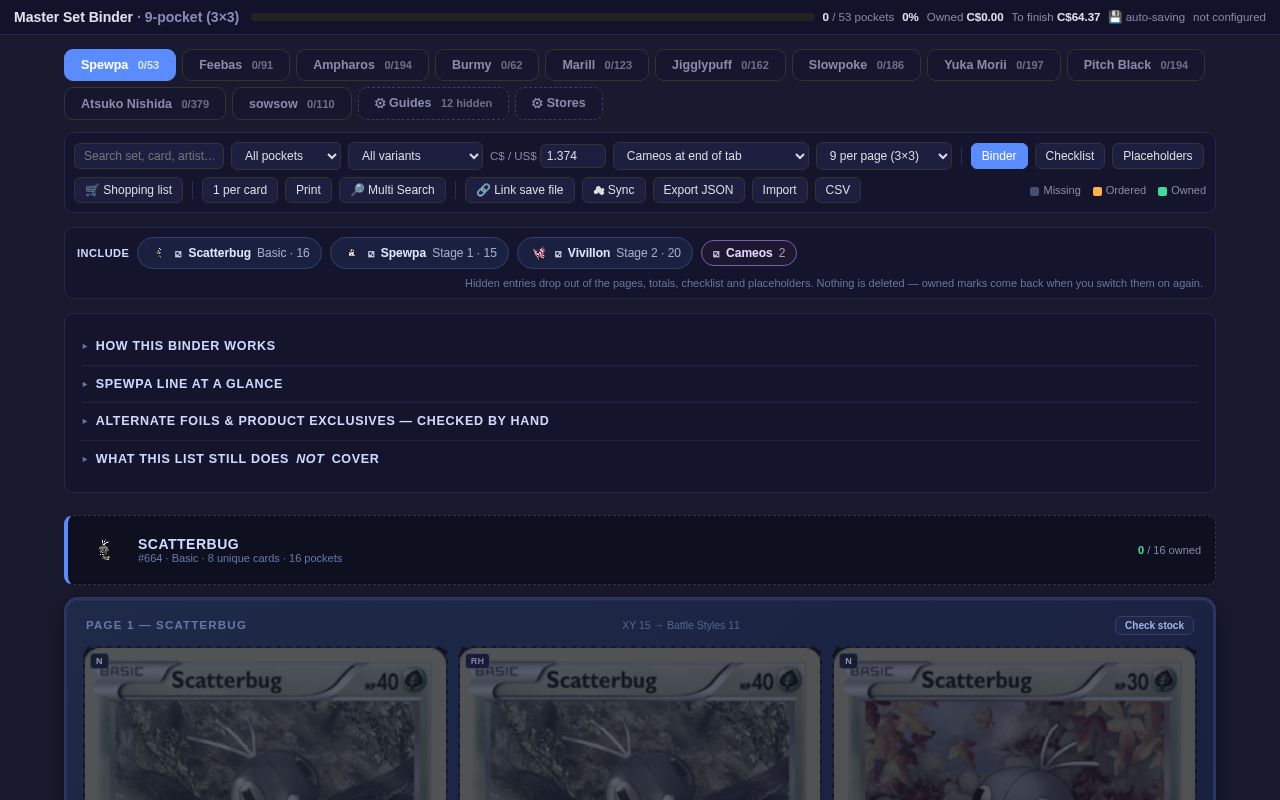Click the shopping cart icon
1280x800 pixels.
click(92, 190)
